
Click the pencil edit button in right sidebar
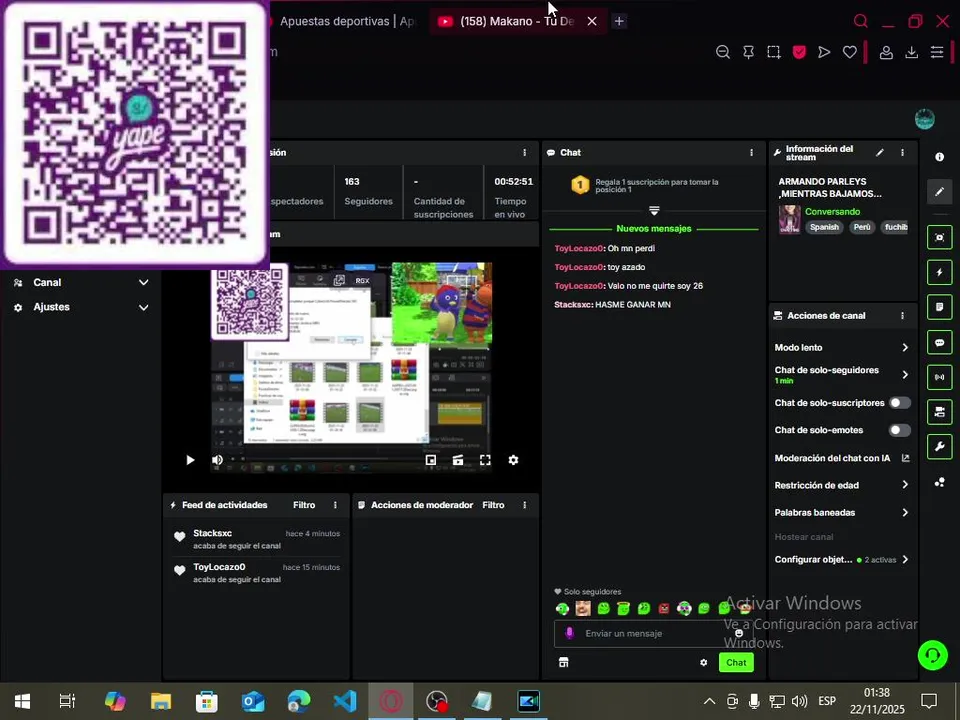click(939, 192)
